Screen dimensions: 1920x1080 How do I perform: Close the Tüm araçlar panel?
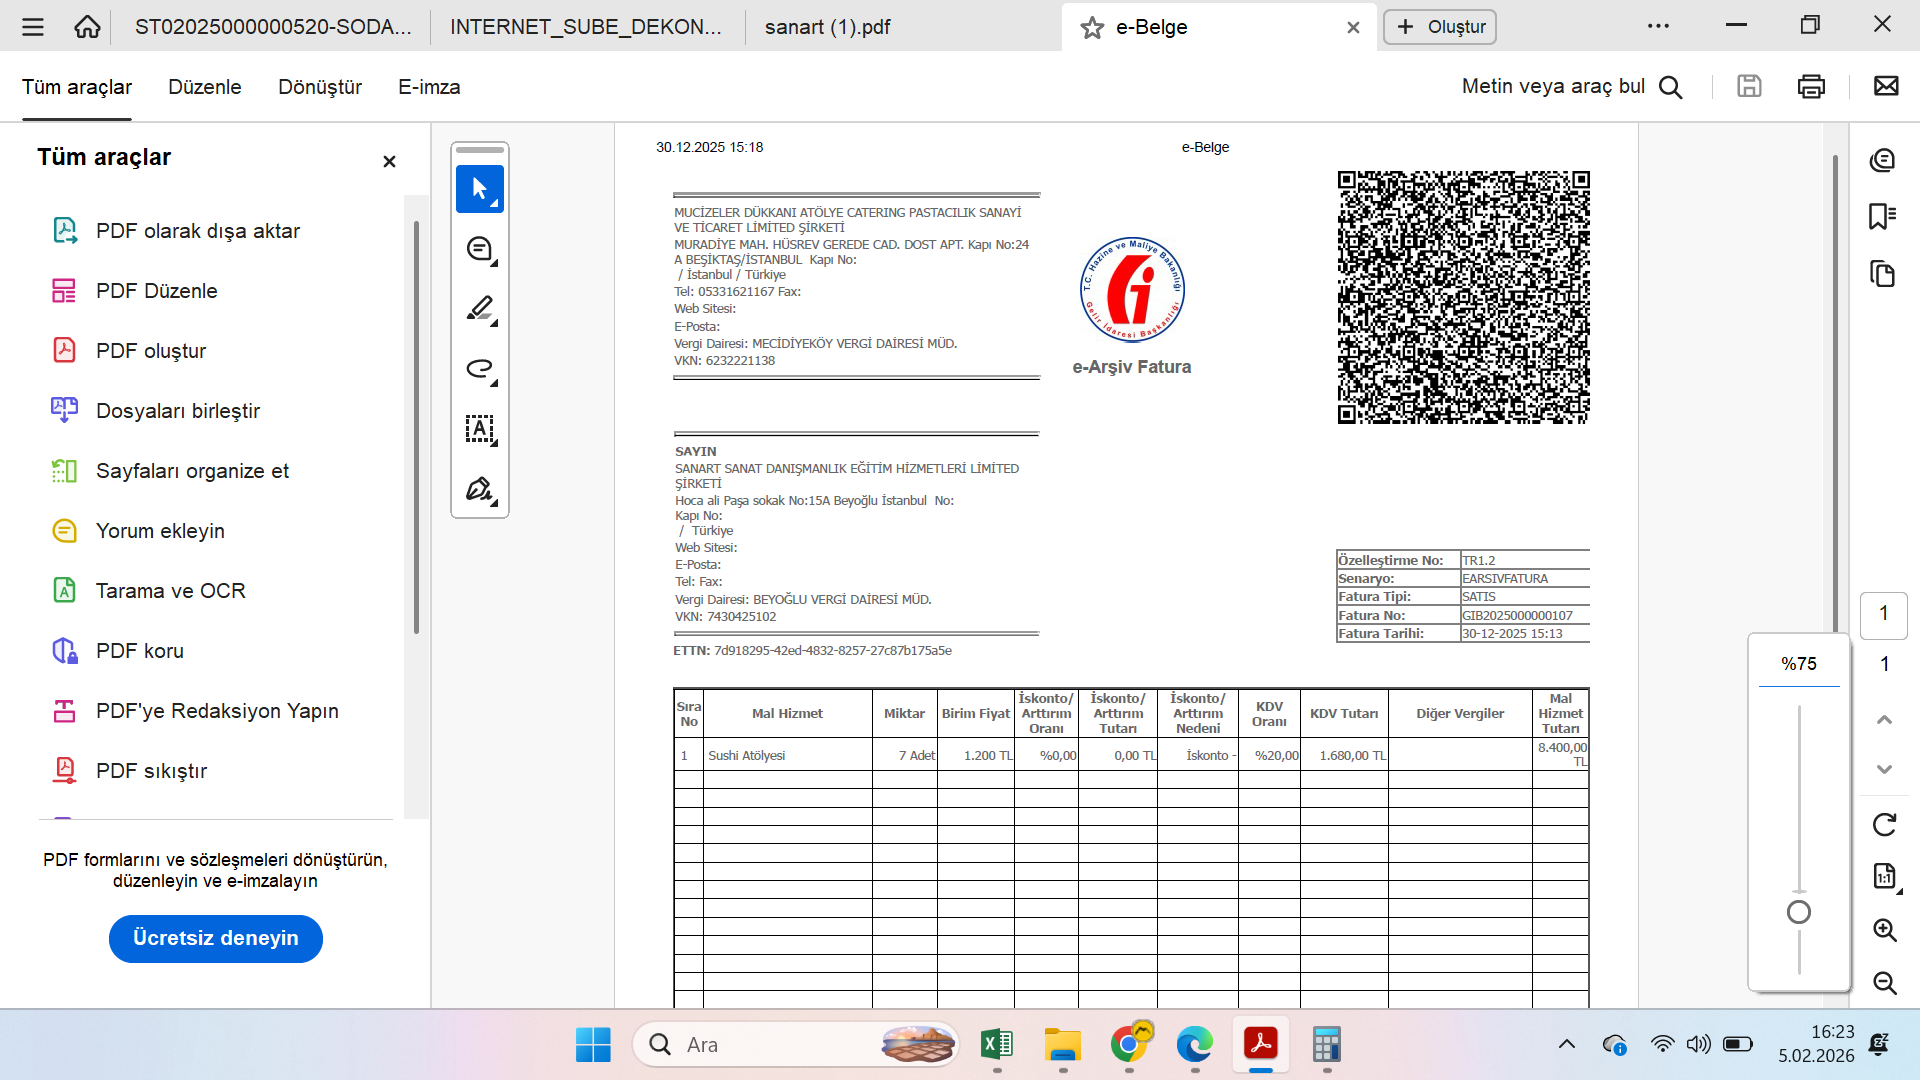pyautogui.click(x=389, y=161)
